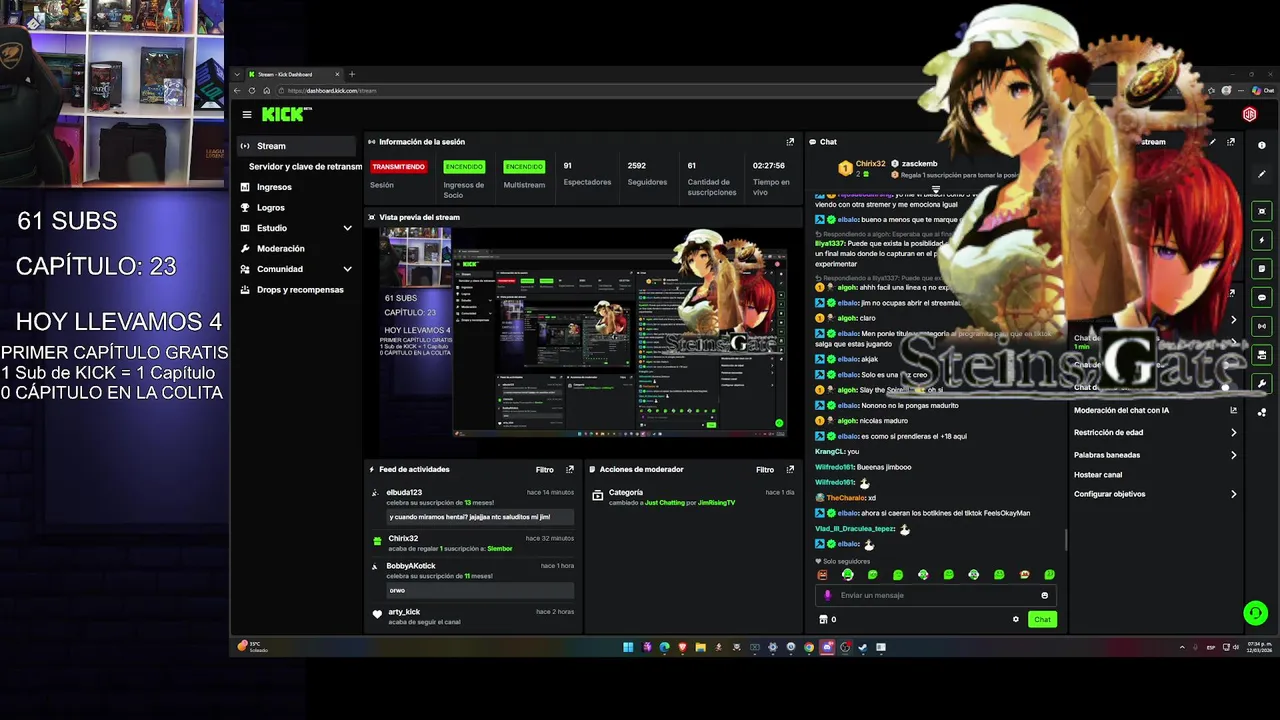
Task: Click last emote in chat emote row
Action: pyautogui.click(x=1049, y=575)
